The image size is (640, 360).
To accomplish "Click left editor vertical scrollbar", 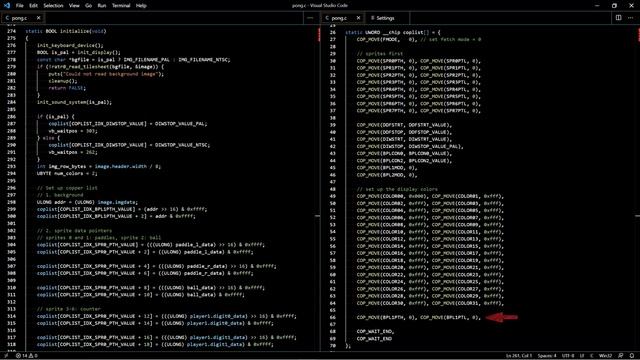I will [x=318, y=188].
